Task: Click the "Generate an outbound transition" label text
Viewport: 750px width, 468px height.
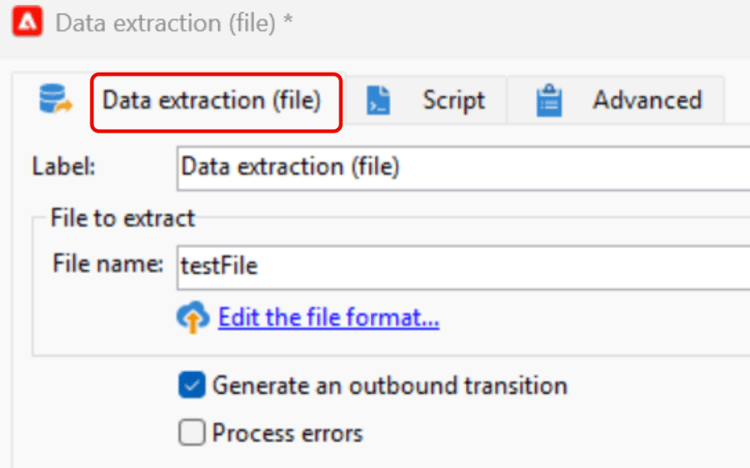Action: [389, 385]
